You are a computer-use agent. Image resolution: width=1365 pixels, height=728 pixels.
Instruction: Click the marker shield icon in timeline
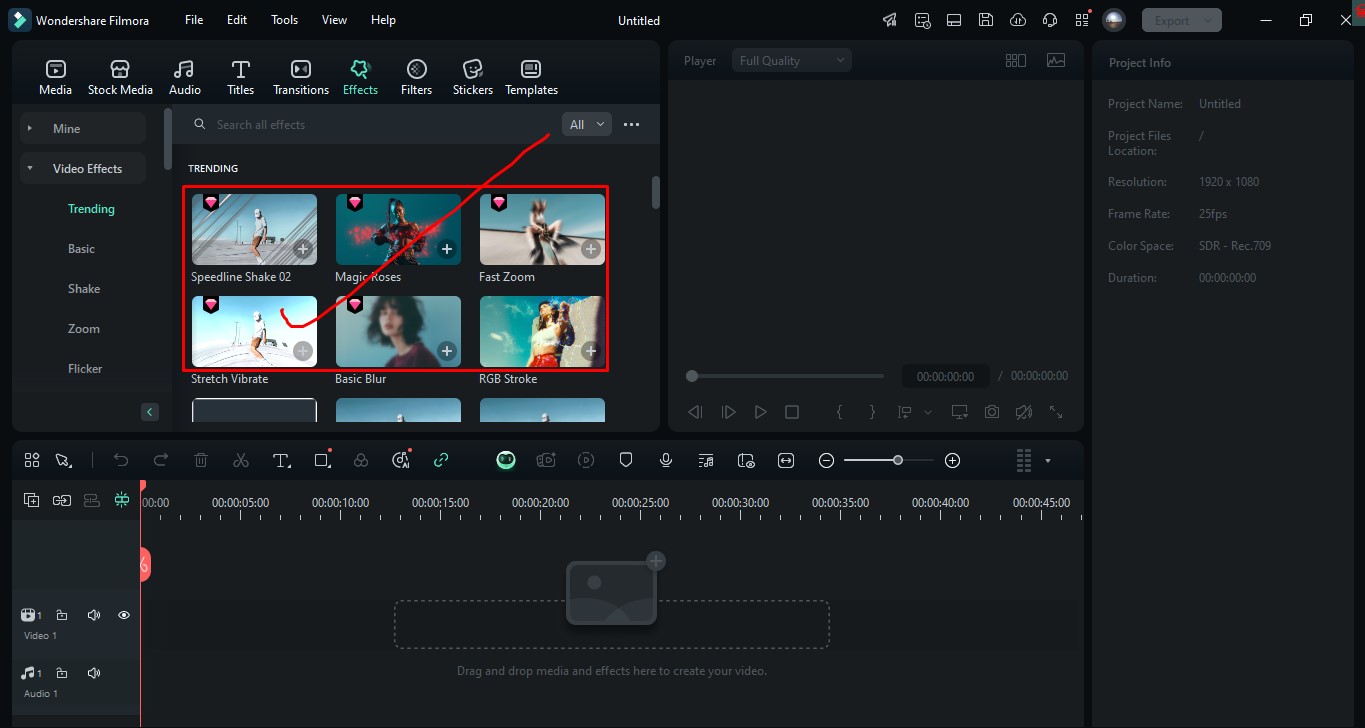point(626,460)
